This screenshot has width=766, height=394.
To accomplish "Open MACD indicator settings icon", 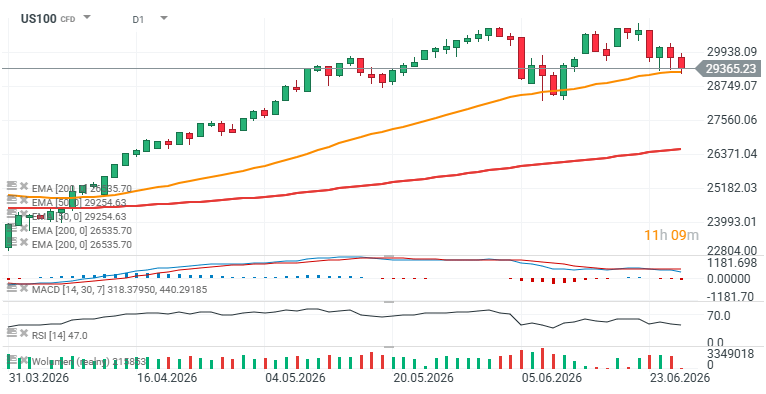I will (x=12, y=287).
